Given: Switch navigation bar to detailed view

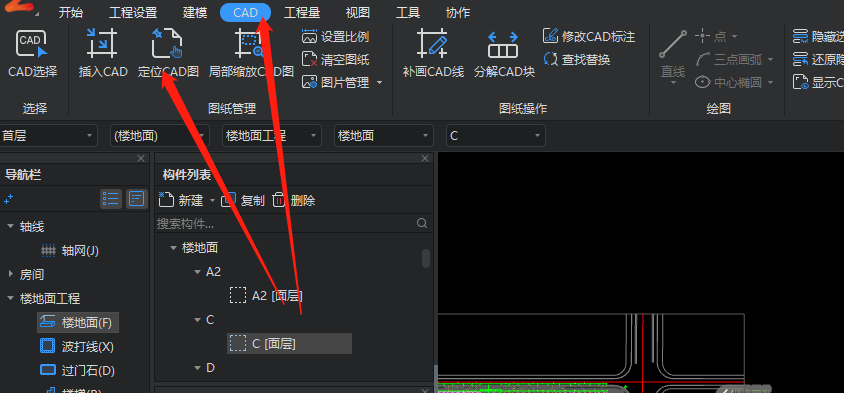Looking at the screenshot, I should coord(137,199).
